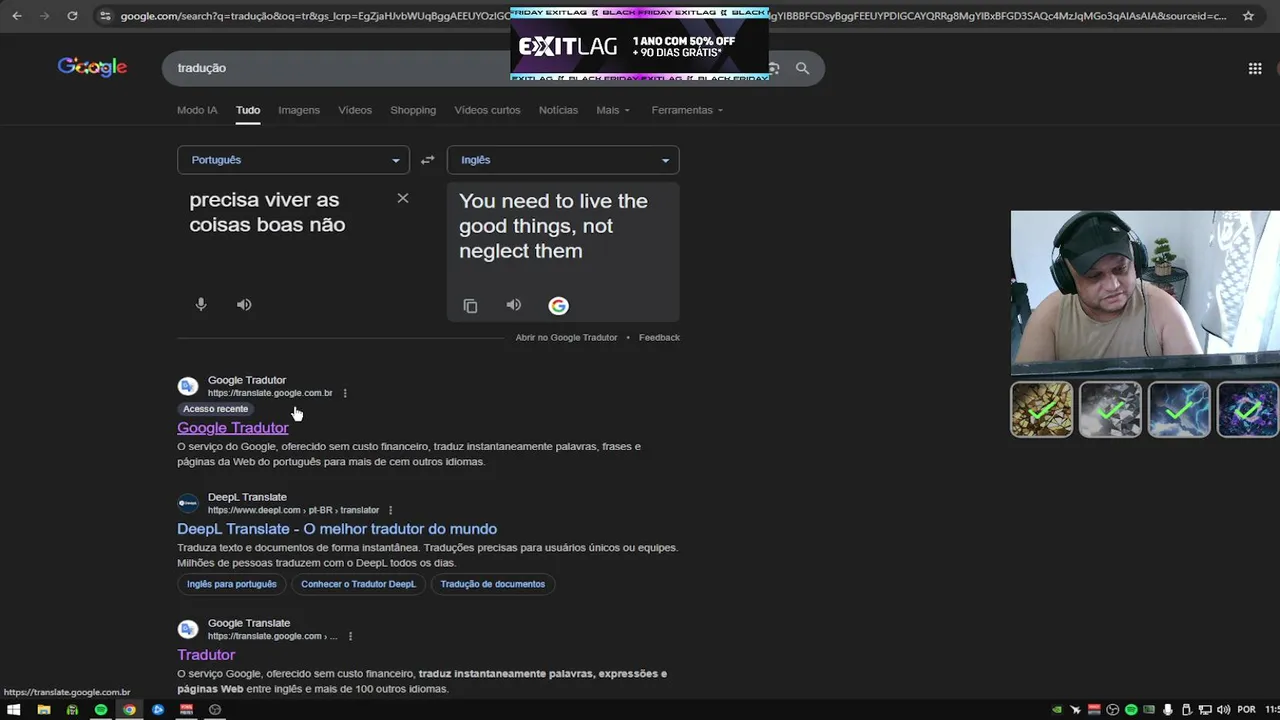Screen dimensions: 1280x720
Task: Listen to the Portuguese source text
Action: tap(244, 305)
